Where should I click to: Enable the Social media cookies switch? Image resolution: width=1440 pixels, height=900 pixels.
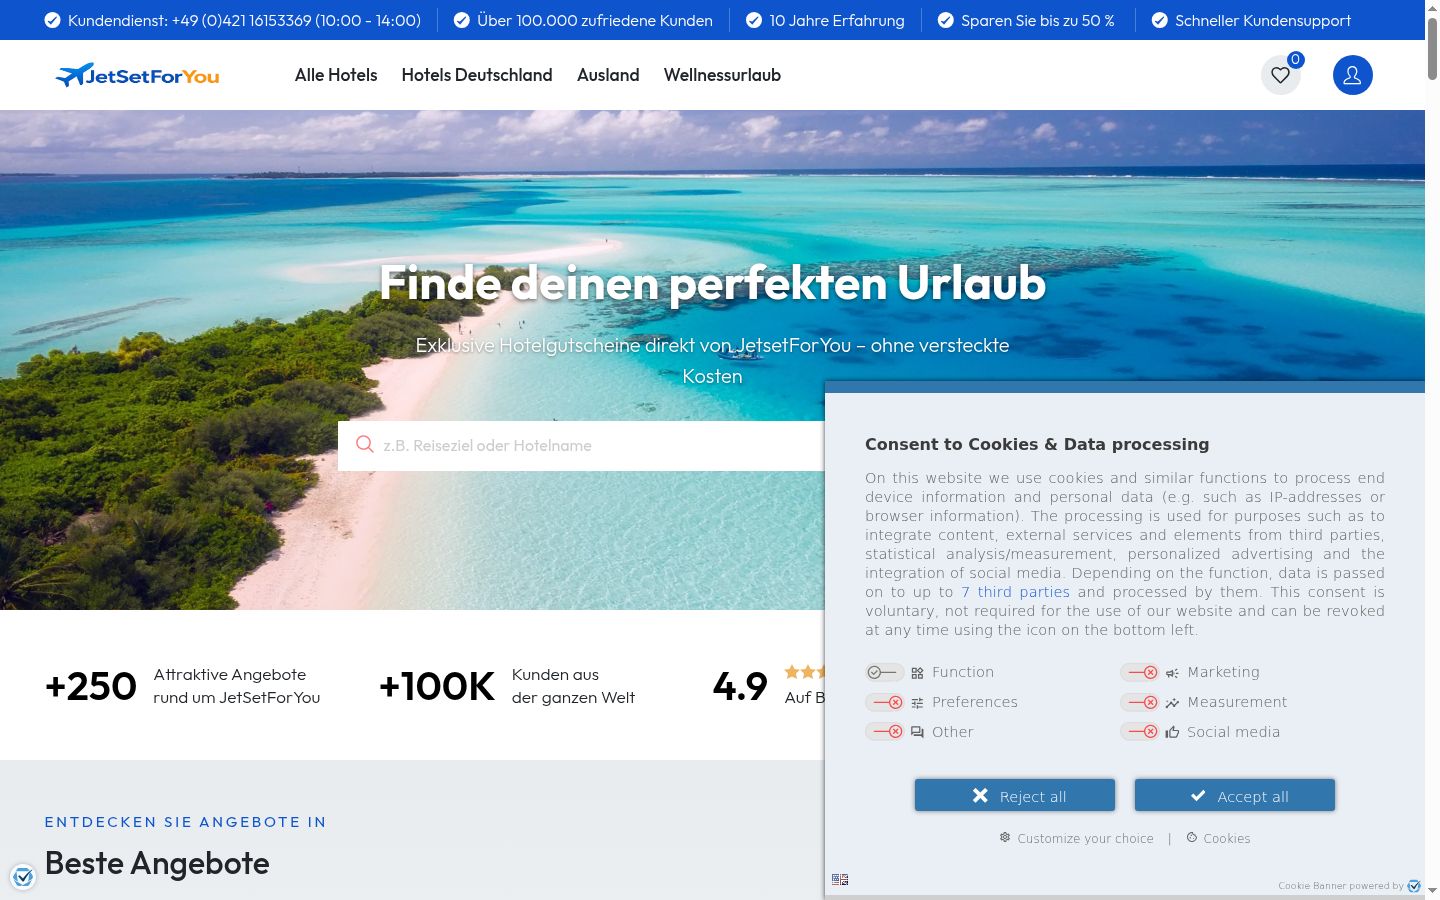[x=1140, y=732]
